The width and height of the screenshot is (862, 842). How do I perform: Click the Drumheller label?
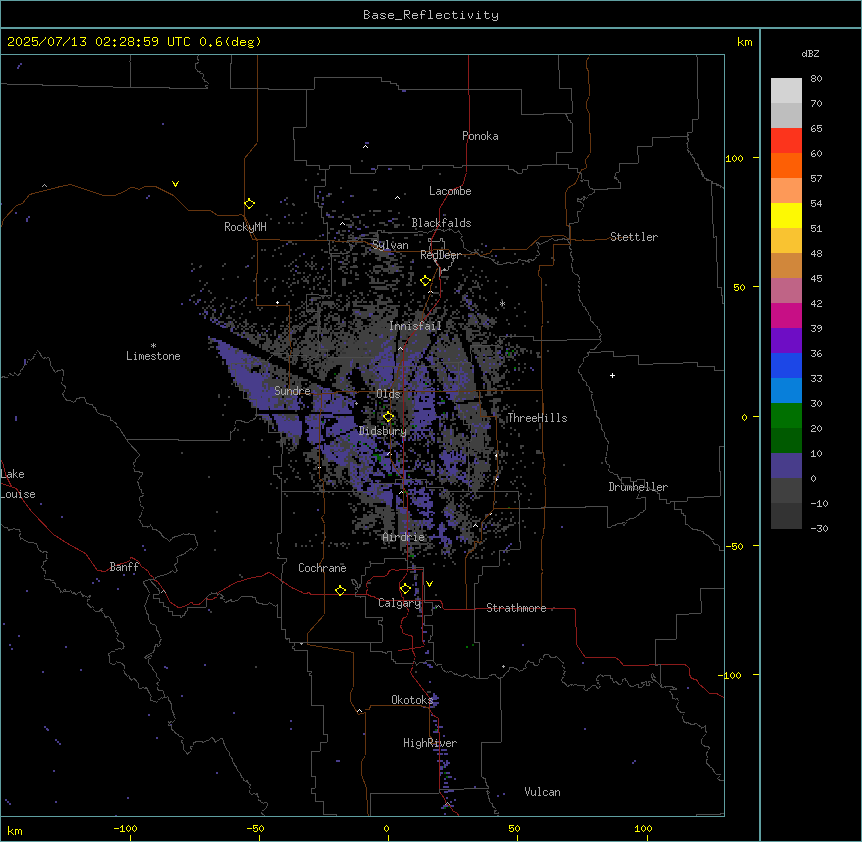click(638, 487)
